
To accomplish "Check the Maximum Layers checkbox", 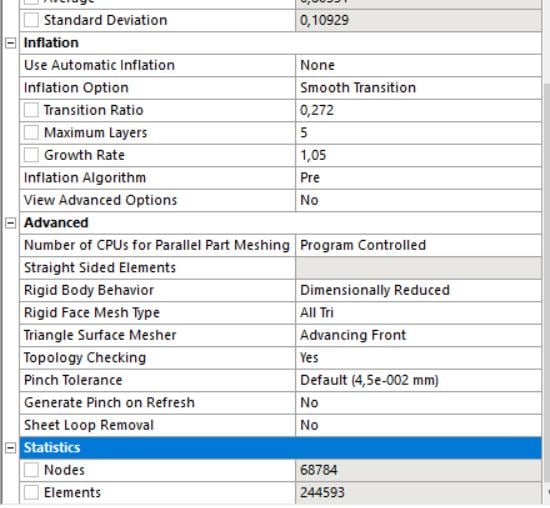I will tap(31, 133).
